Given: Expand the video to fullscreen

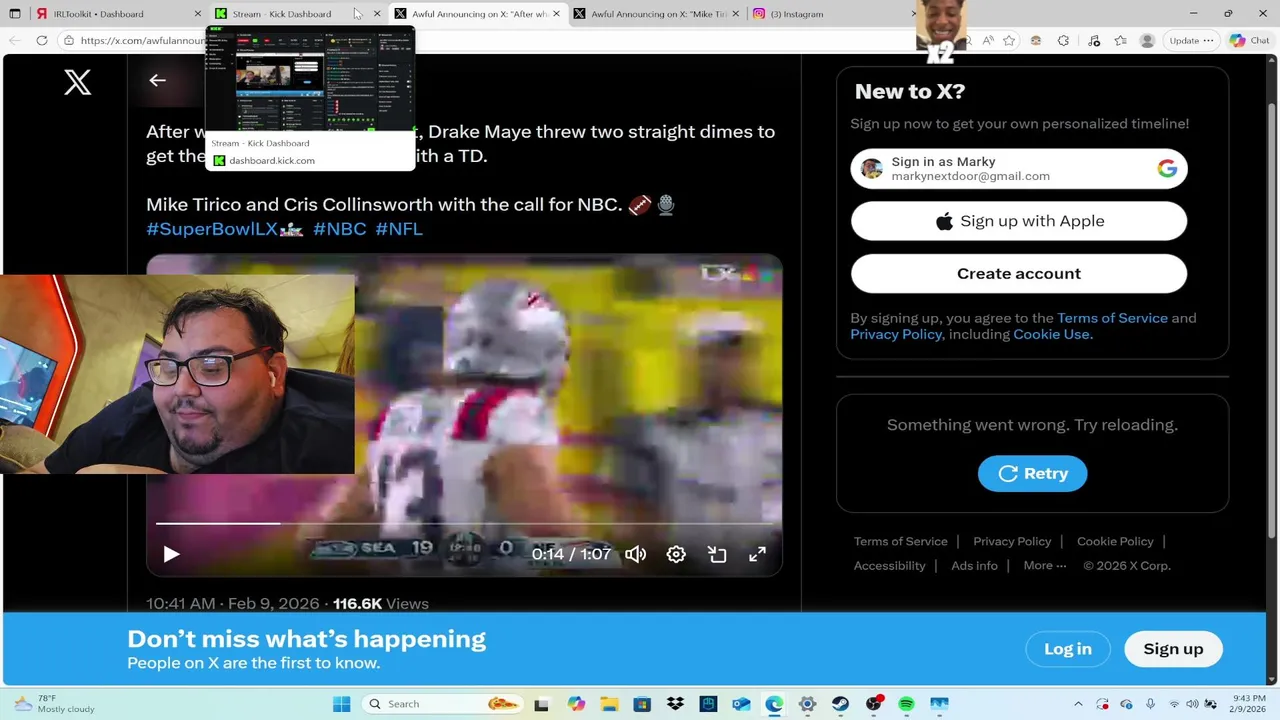Looking at the screenshot, I should pyautogui.click(x=757, y=554).
